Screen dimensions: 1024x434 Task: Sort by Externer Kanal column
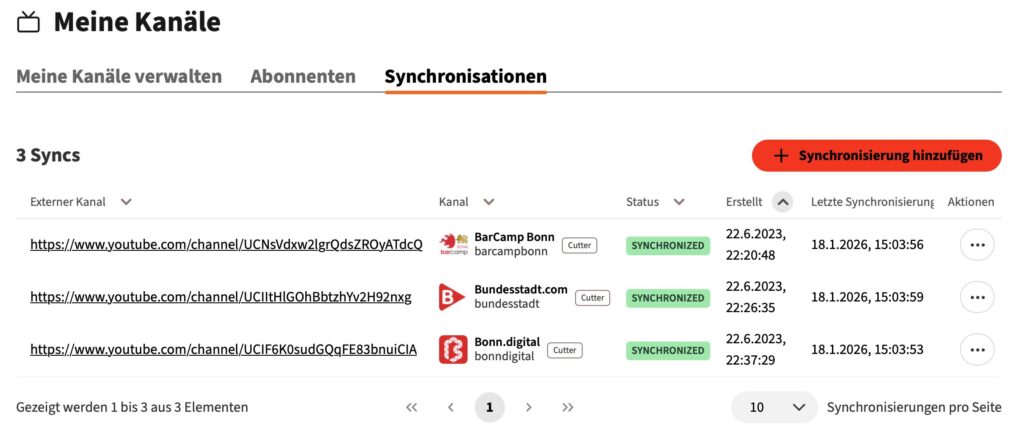tap(126, 202)
